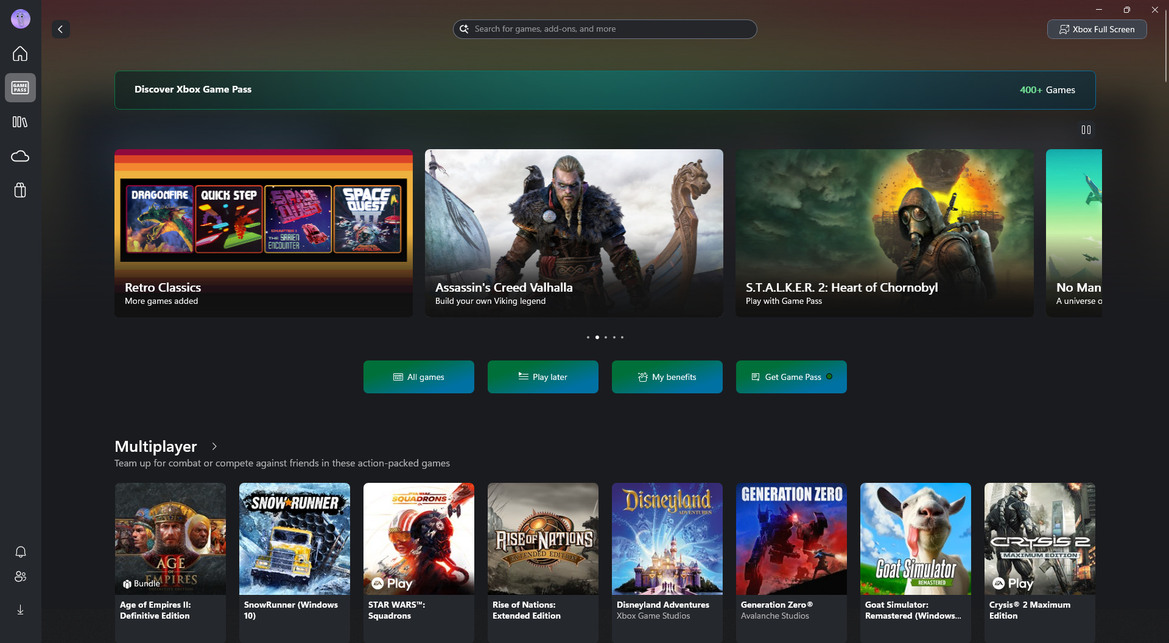
Task: Expand the Multiplayer section chevron
Action: pos(214,447)
